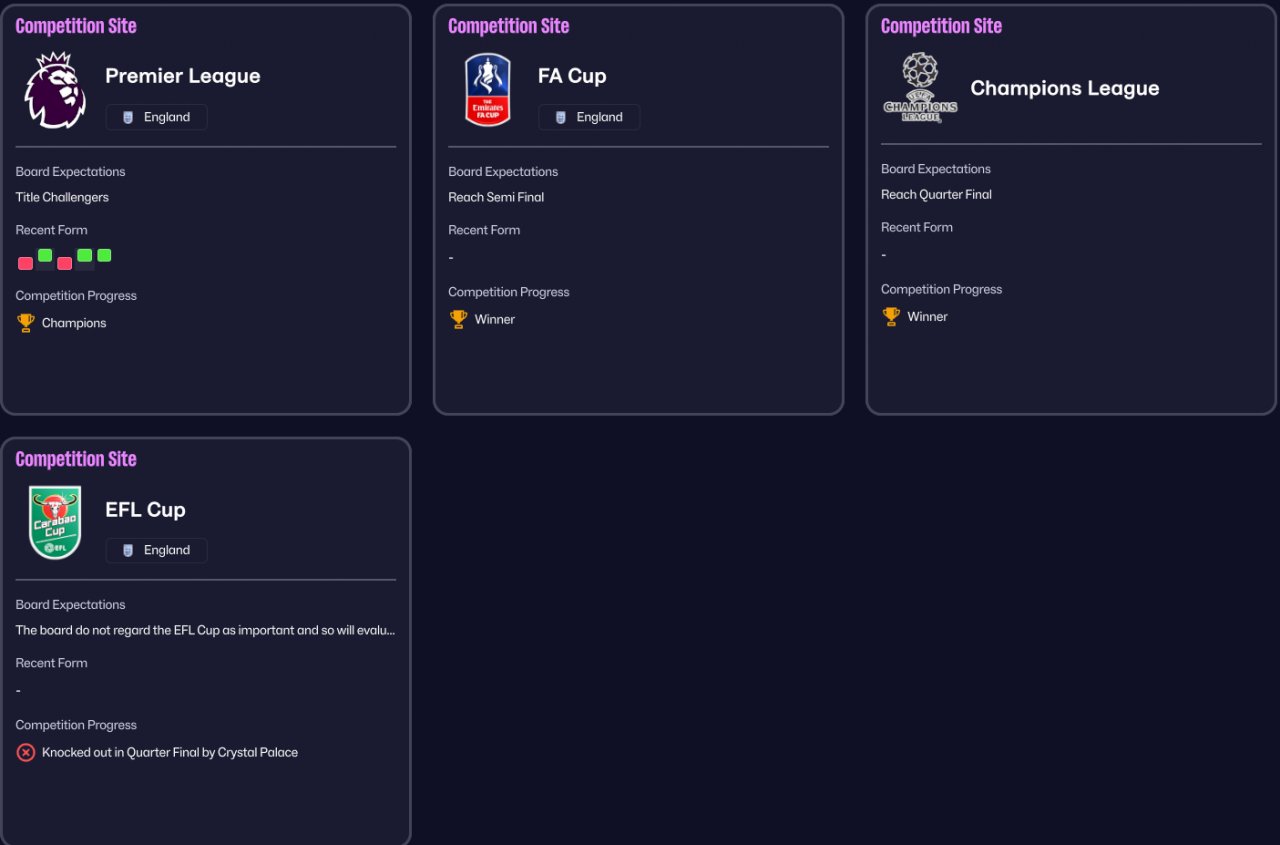Click the England badge button under EFL Cup

pyautogui.click(x=157, y=550)
